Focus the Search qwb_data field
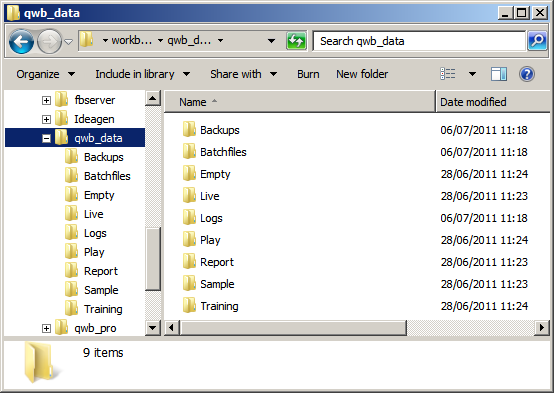 (419, 41)
